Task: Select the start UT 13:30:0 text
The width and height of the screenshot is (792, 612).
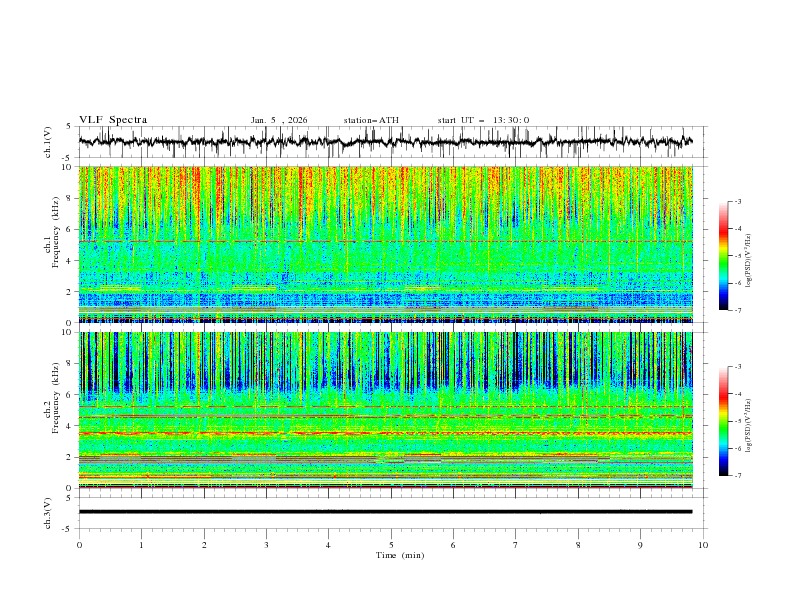Action: 483,120
